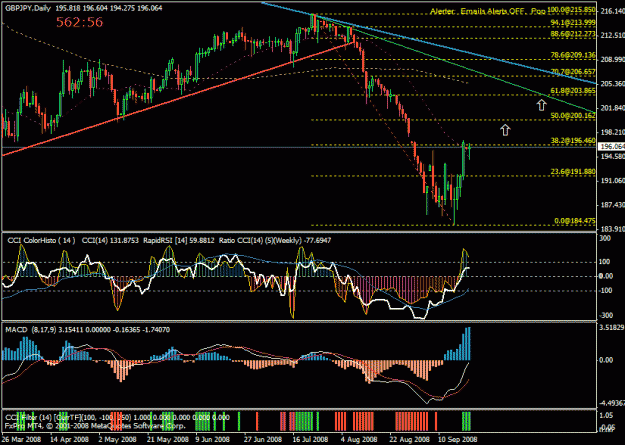The height and width of the screenshot is (445, 625).
Task: Click the 23.6@191.880 Fibonacci label
Action: click(x=573, y=171)
